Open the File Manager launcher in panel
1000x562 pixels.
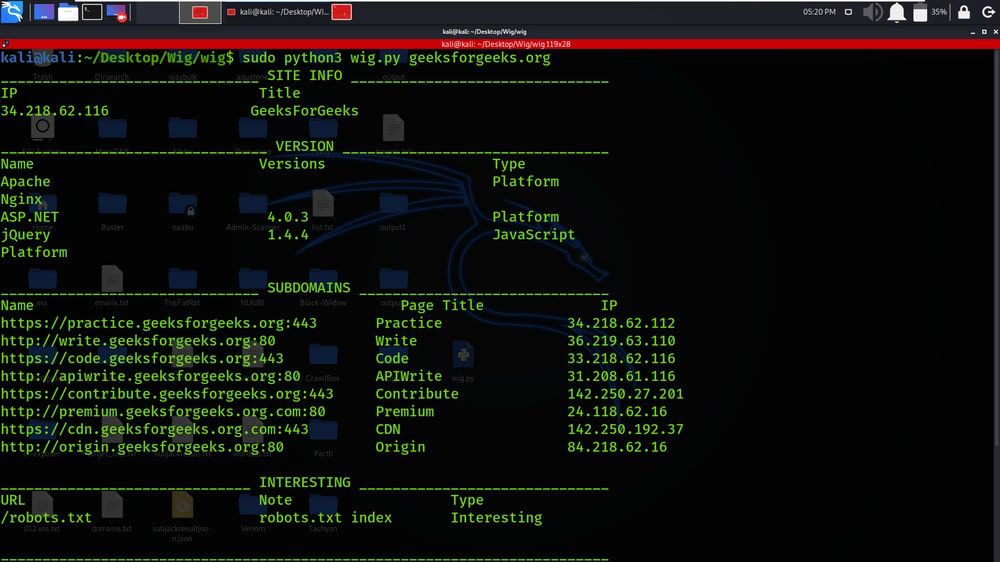(x=68, y=12)
